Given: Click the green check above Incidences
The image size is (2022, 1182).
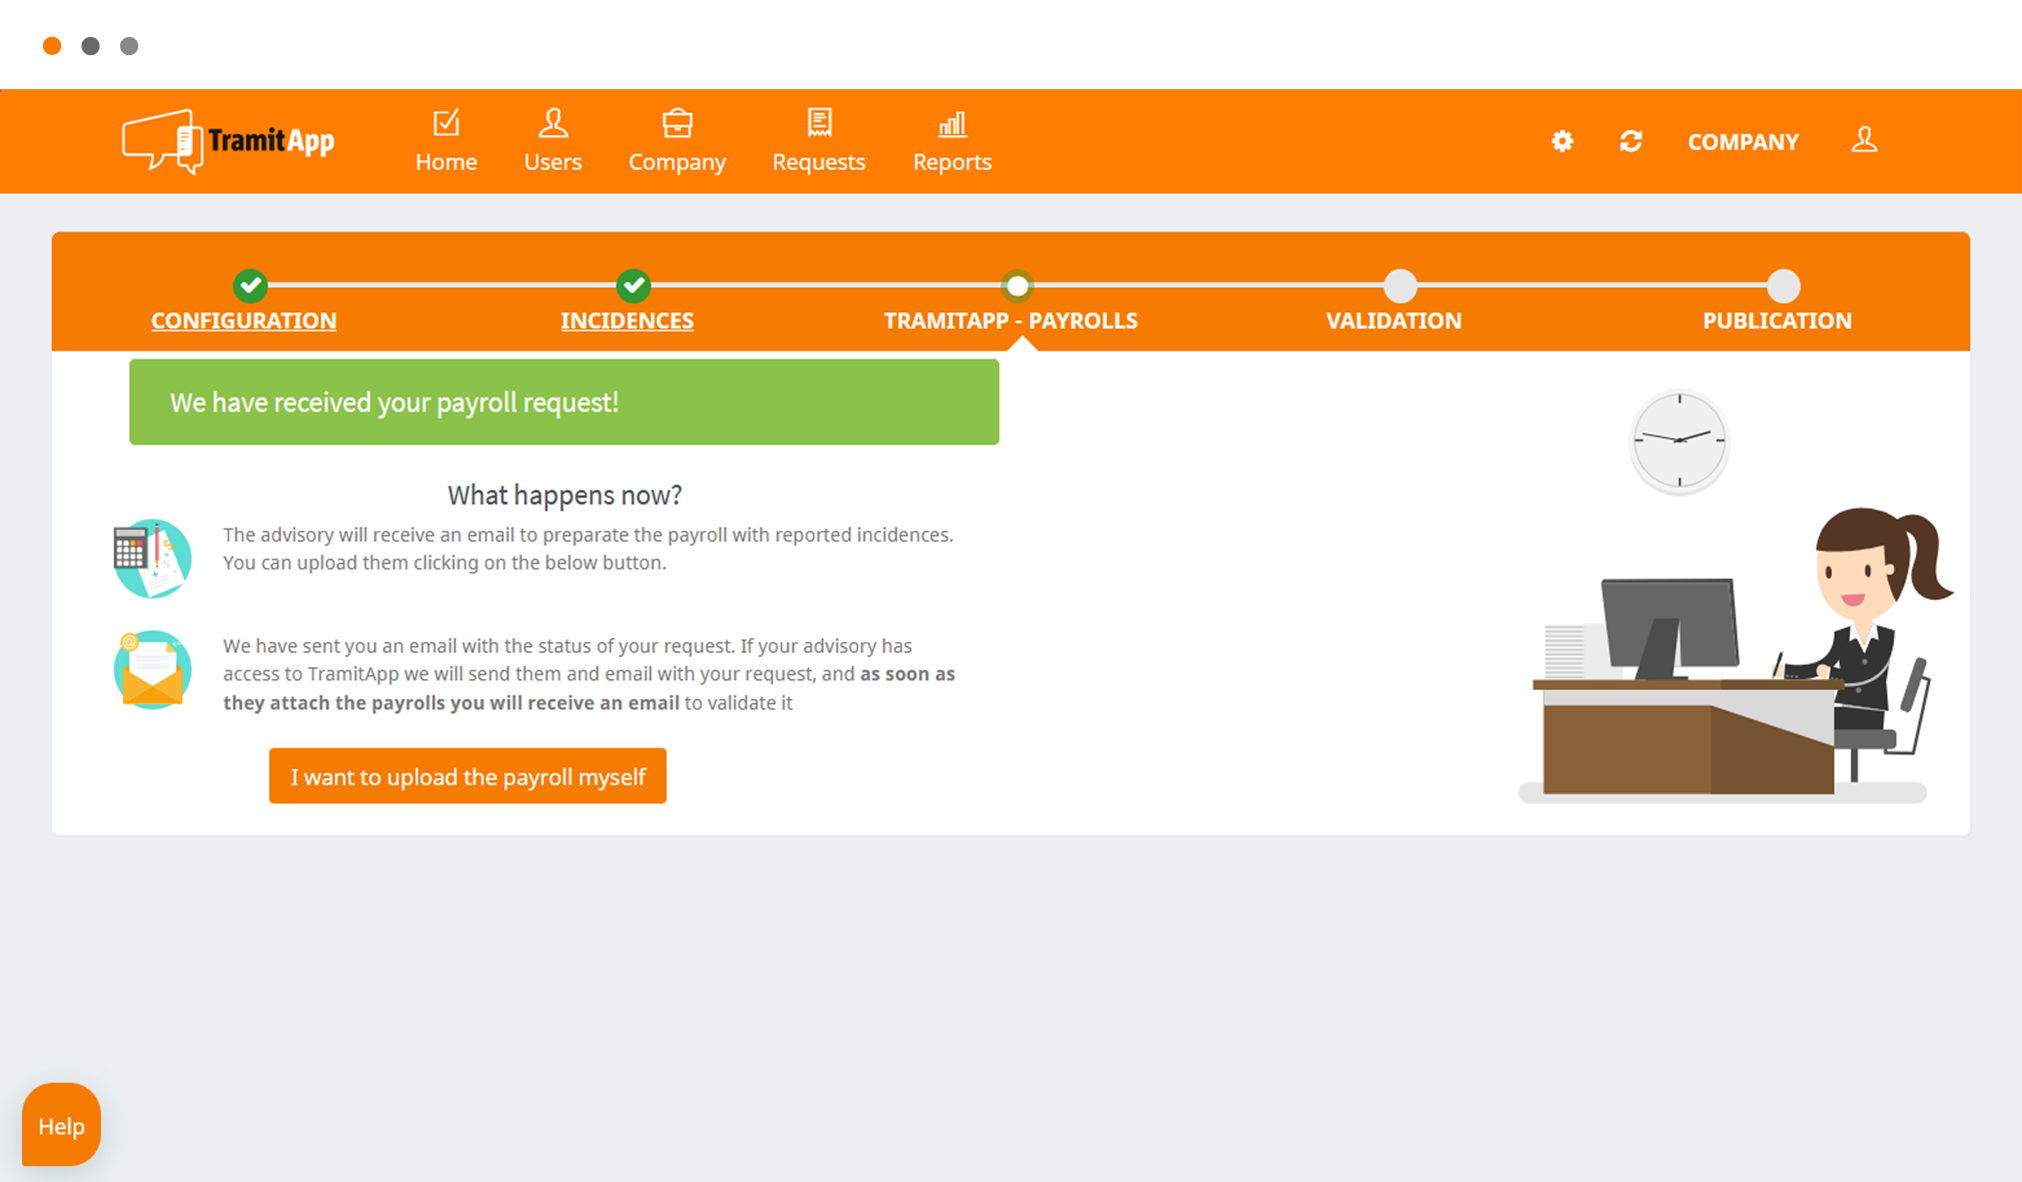Looking at the screenshot, I should [633, 286].
